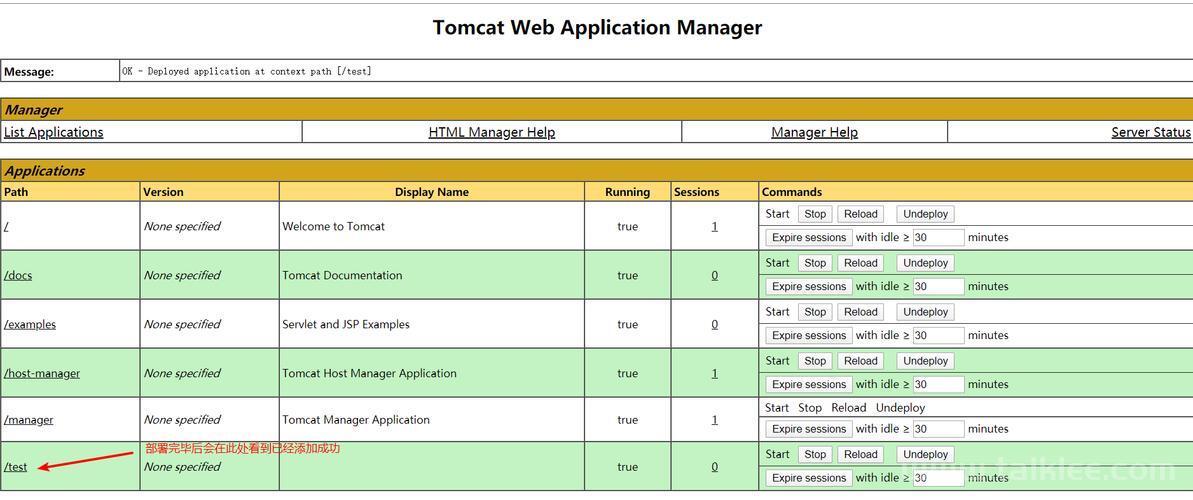The image size is (1193, 500).
Task: Stop the Welcome to Tomcat application
Action: pos(815,215)
